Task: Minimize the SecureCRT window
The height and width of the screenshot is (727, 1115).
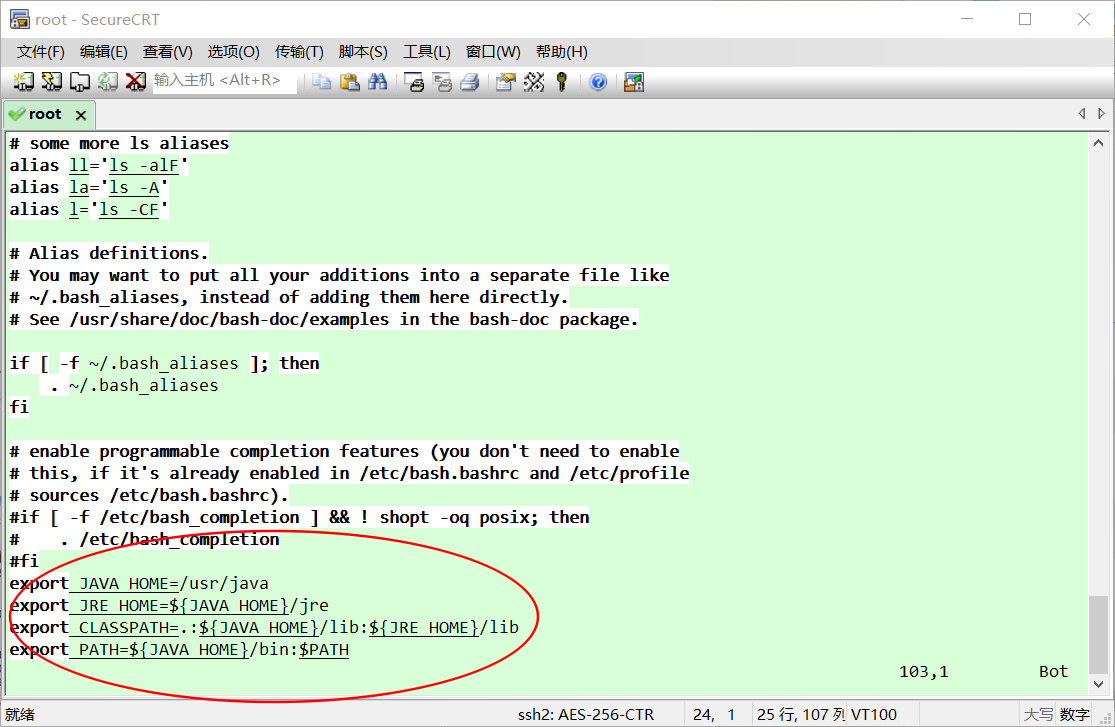Action: click(966, 19)
